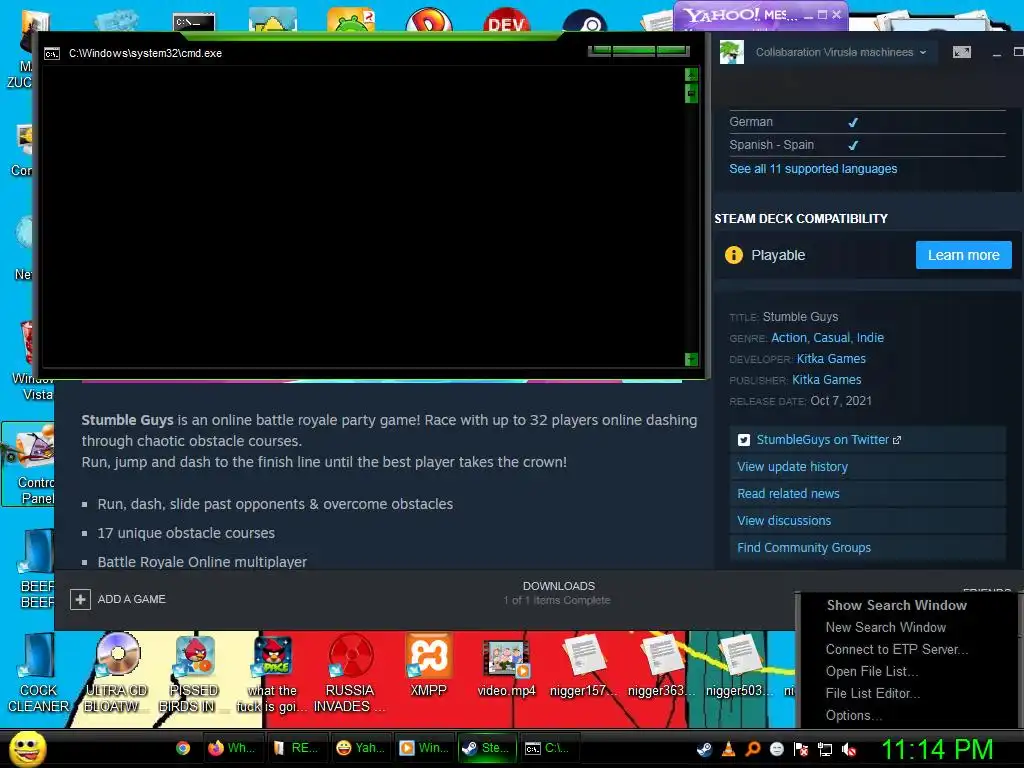The height and width of the screenshot is (768, 1024).
Task: Switch to the RE... archive taskbar button
Action: (296, 748)
